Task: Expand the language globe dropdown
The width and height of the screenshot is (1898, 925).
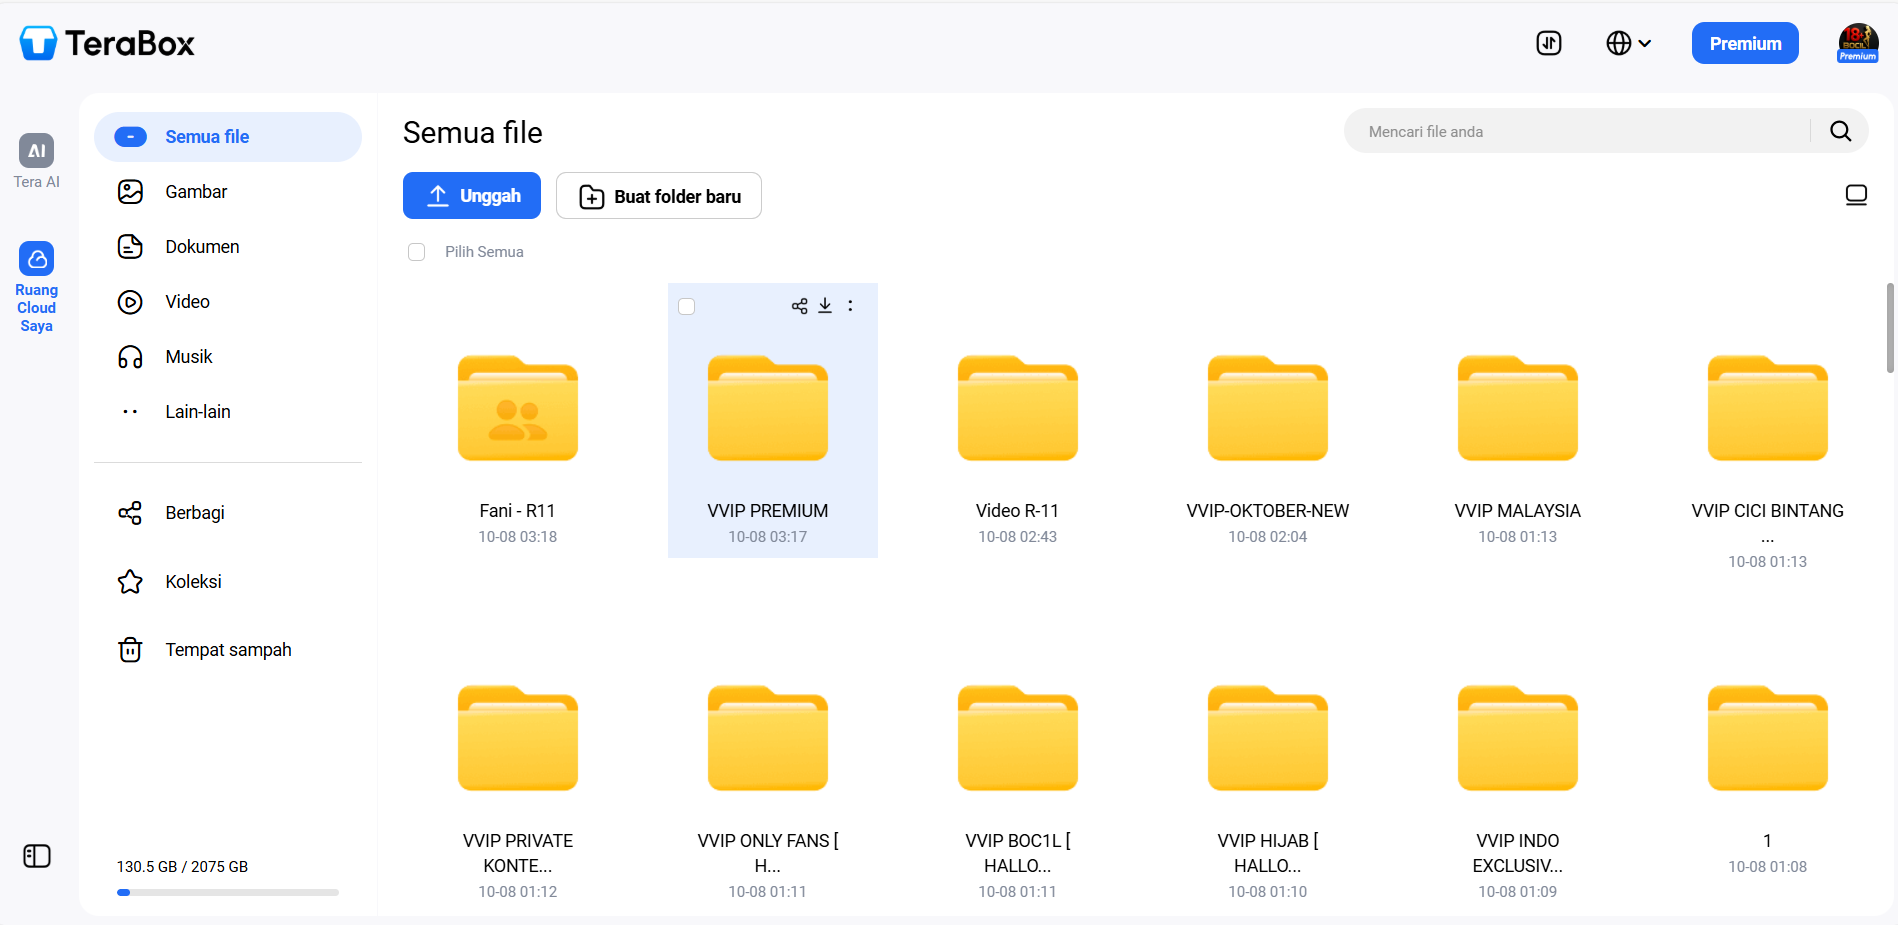Action: pos(1628,43)
